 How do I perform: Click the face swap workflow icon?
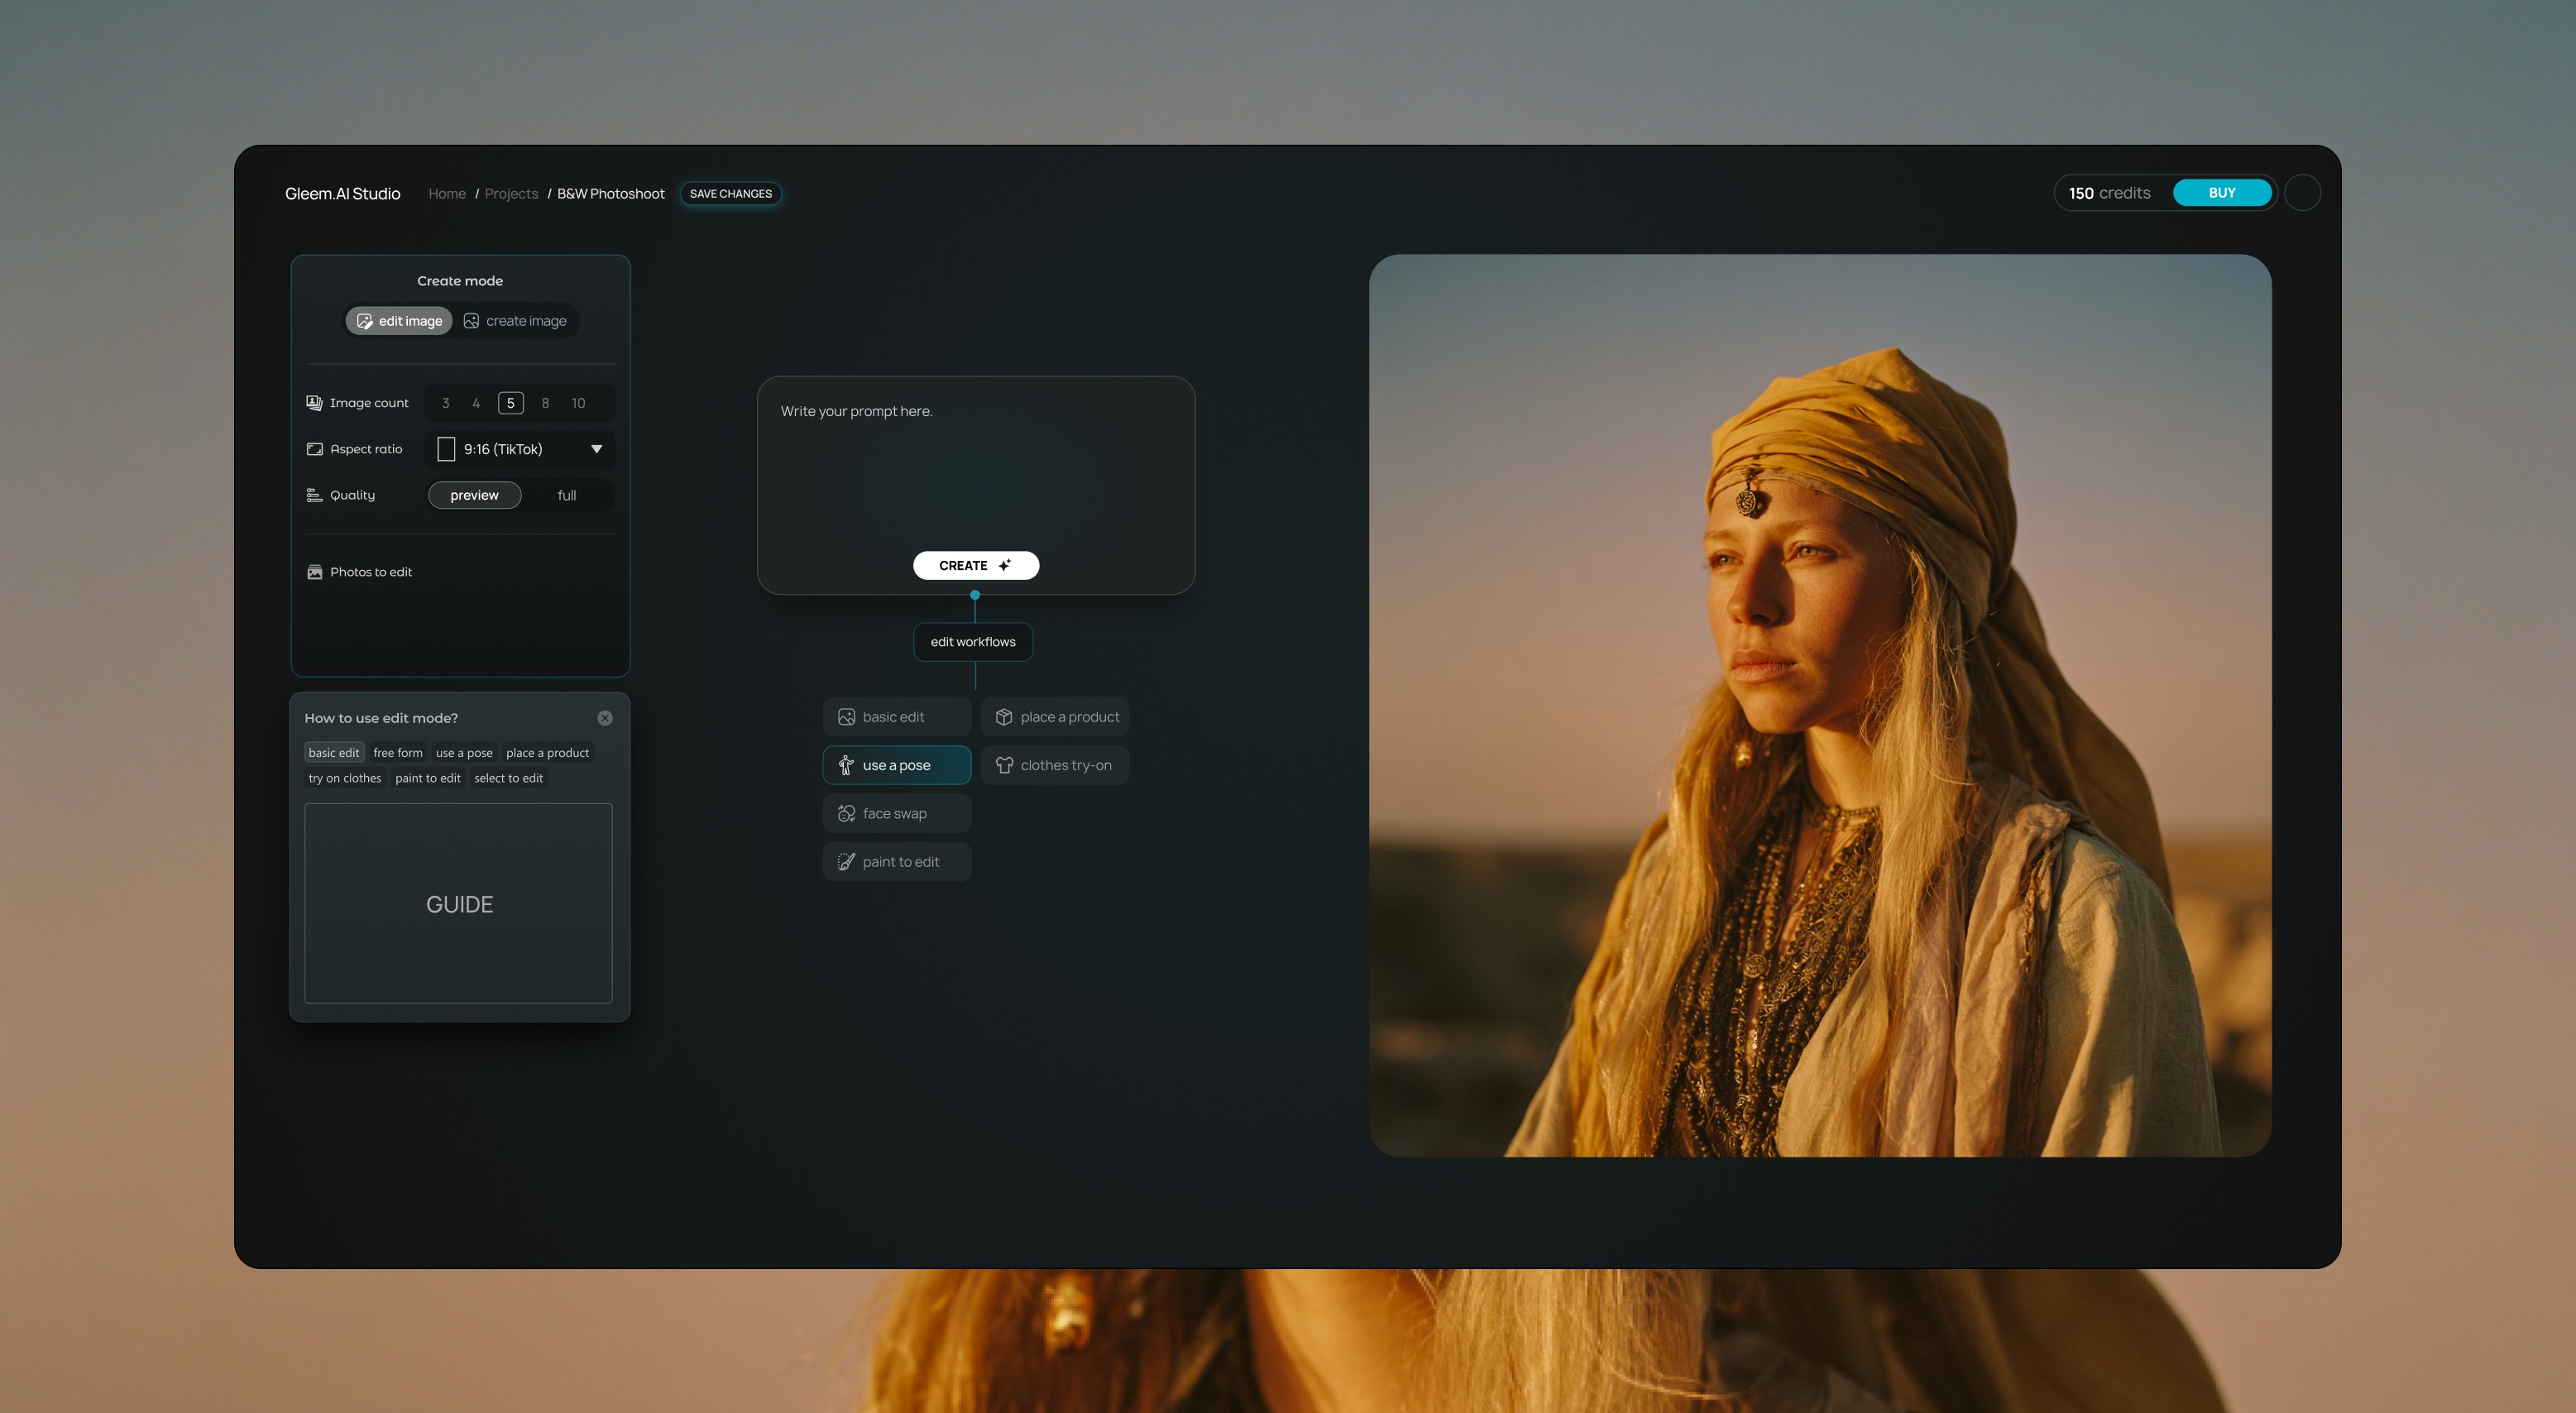pyautogui.click(x=846, y=813)
